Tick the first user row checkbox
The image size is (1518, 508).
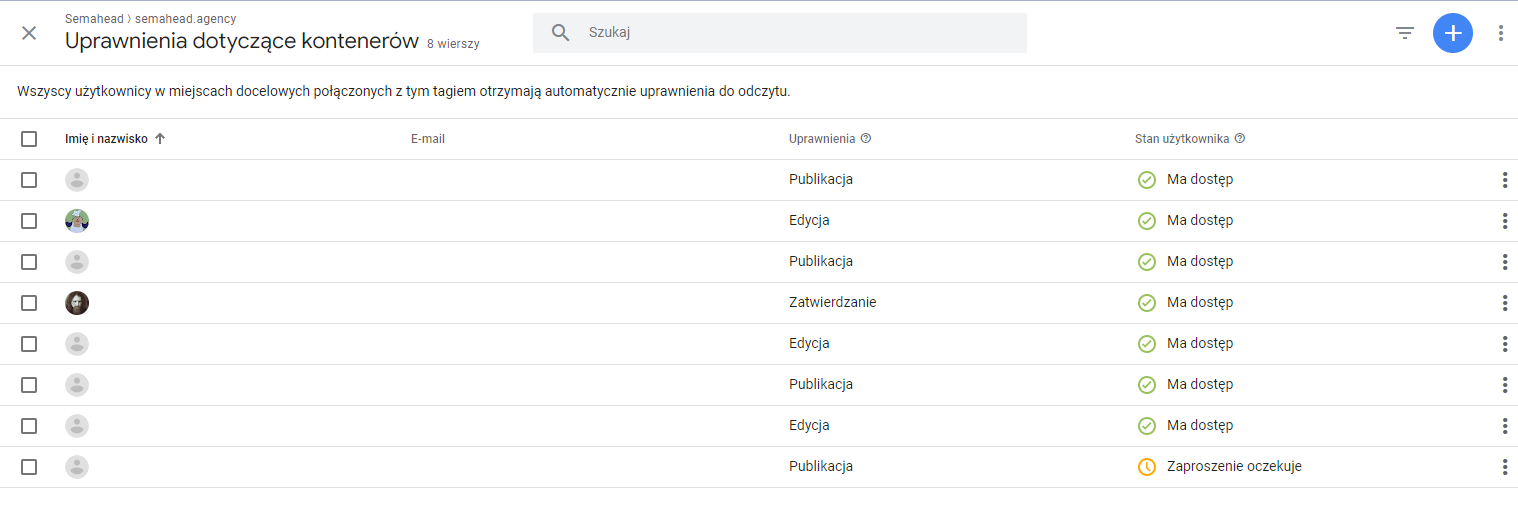[x=29, y=180]
